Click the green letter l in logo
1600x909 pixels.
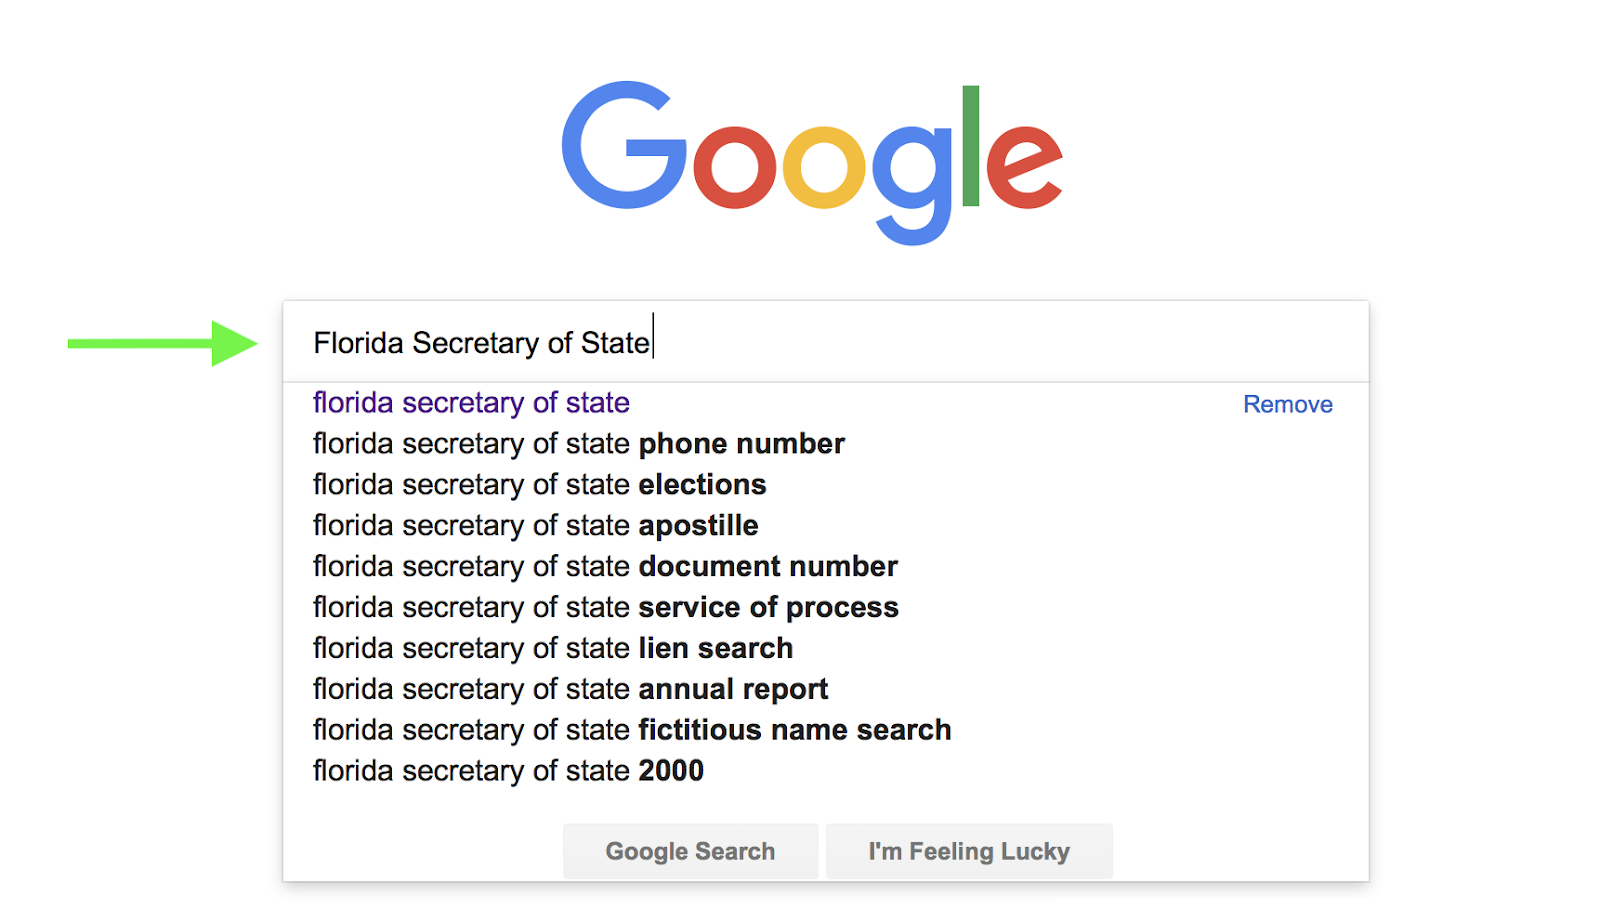pos(970,146)
